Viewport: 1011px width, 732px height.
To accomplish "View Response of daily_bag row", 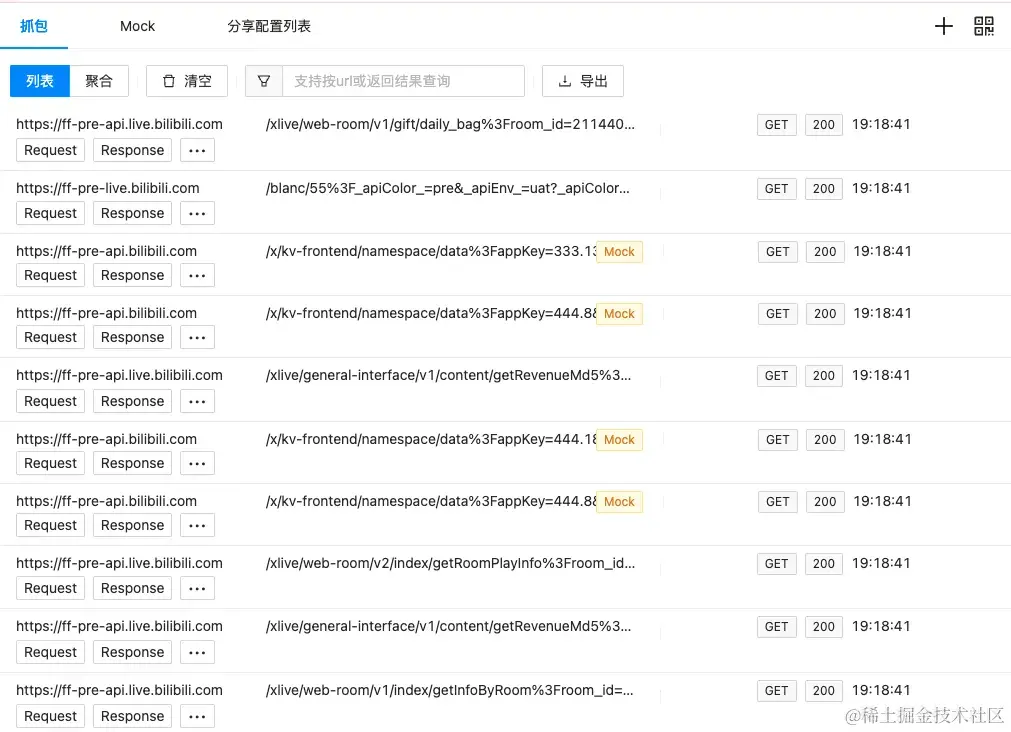I will click(x=132, y=150).
